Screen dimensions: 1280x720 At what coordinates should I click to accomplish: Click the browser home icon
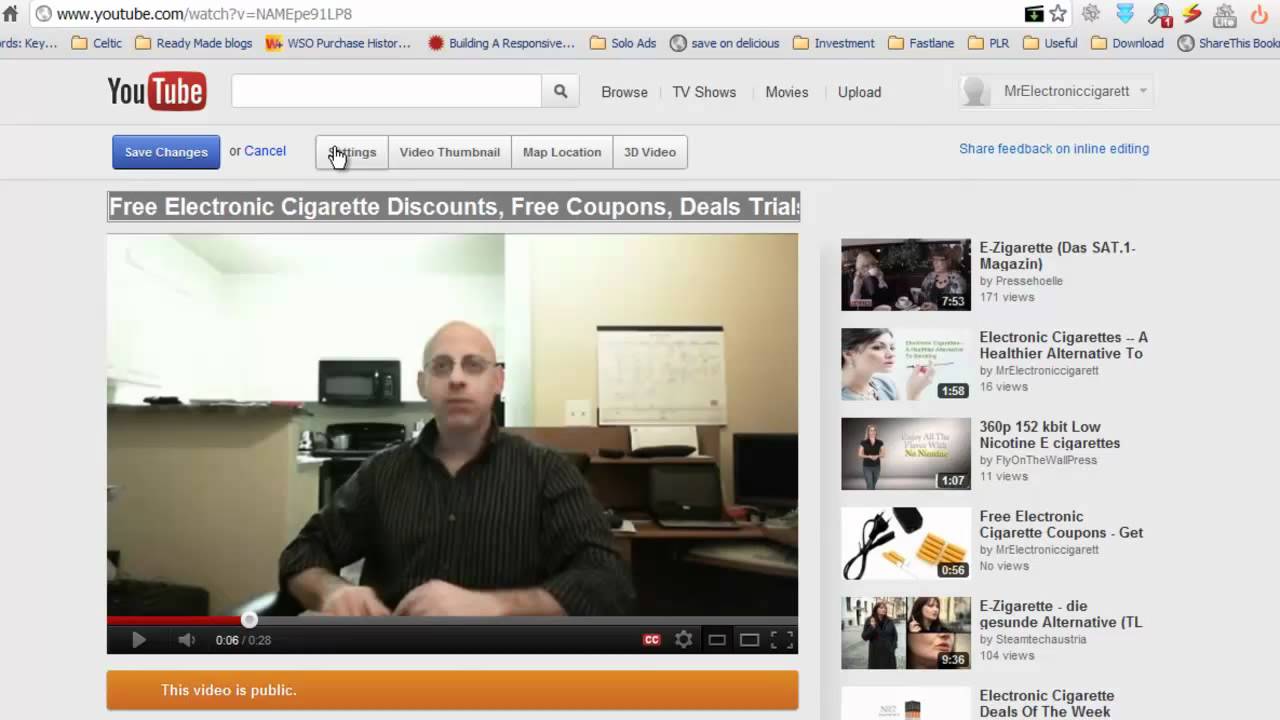point(10,14)
